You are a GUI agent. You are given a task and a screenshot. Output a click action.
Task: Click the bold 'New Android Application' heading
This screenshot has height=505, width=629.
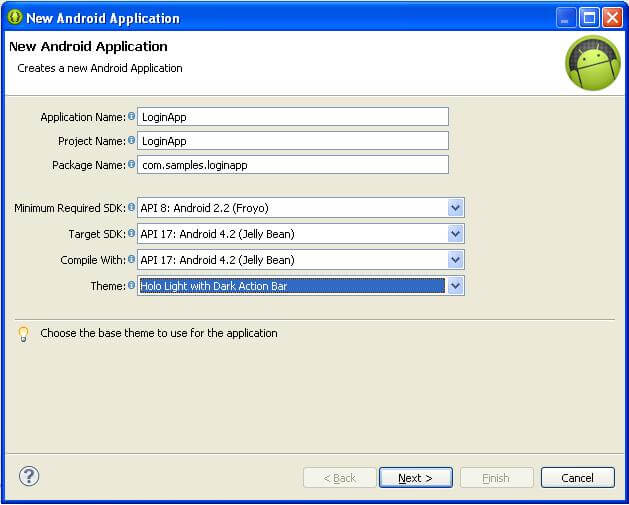(88, 47)
